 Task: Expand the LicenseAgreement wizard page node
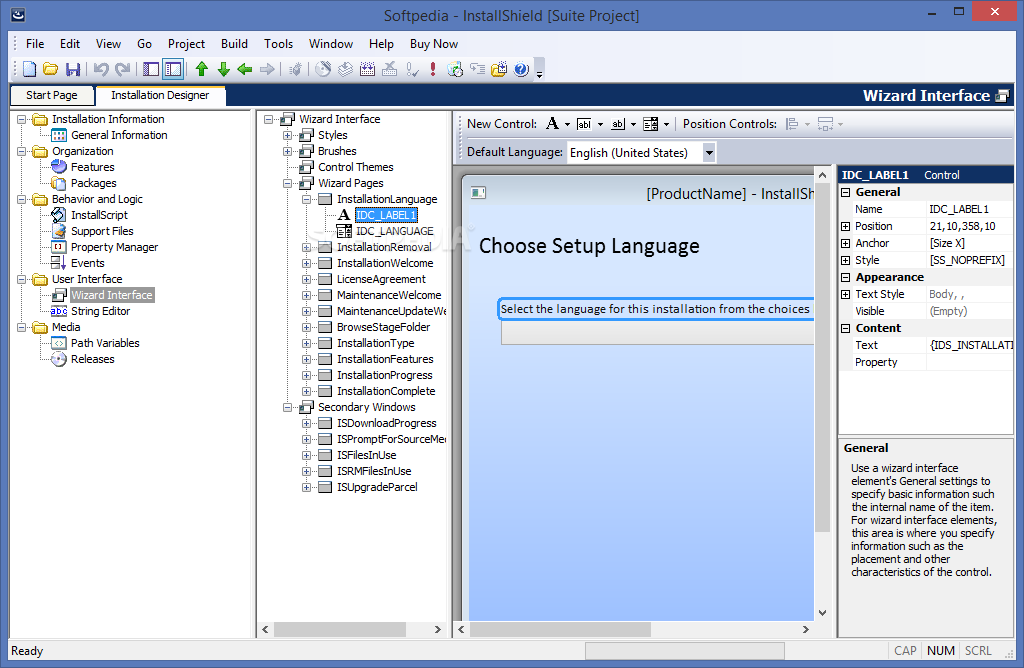(307, 279)
